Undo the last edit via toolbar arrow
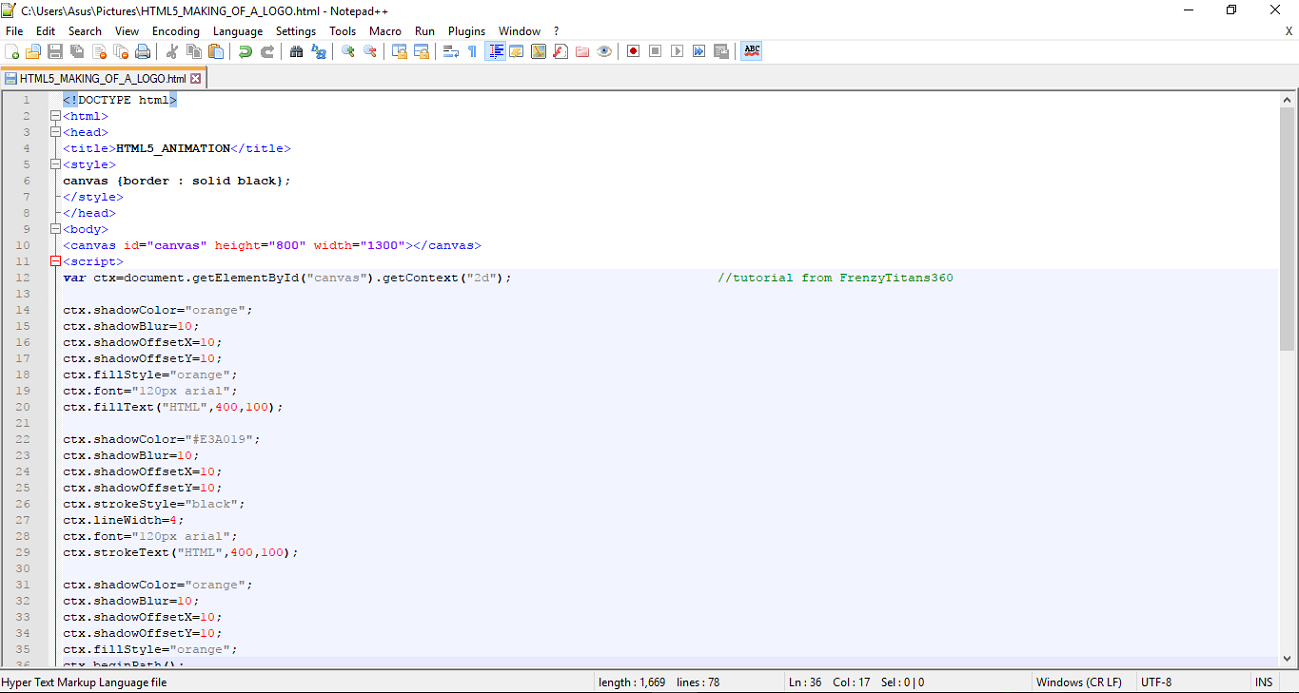 [246, 51]
